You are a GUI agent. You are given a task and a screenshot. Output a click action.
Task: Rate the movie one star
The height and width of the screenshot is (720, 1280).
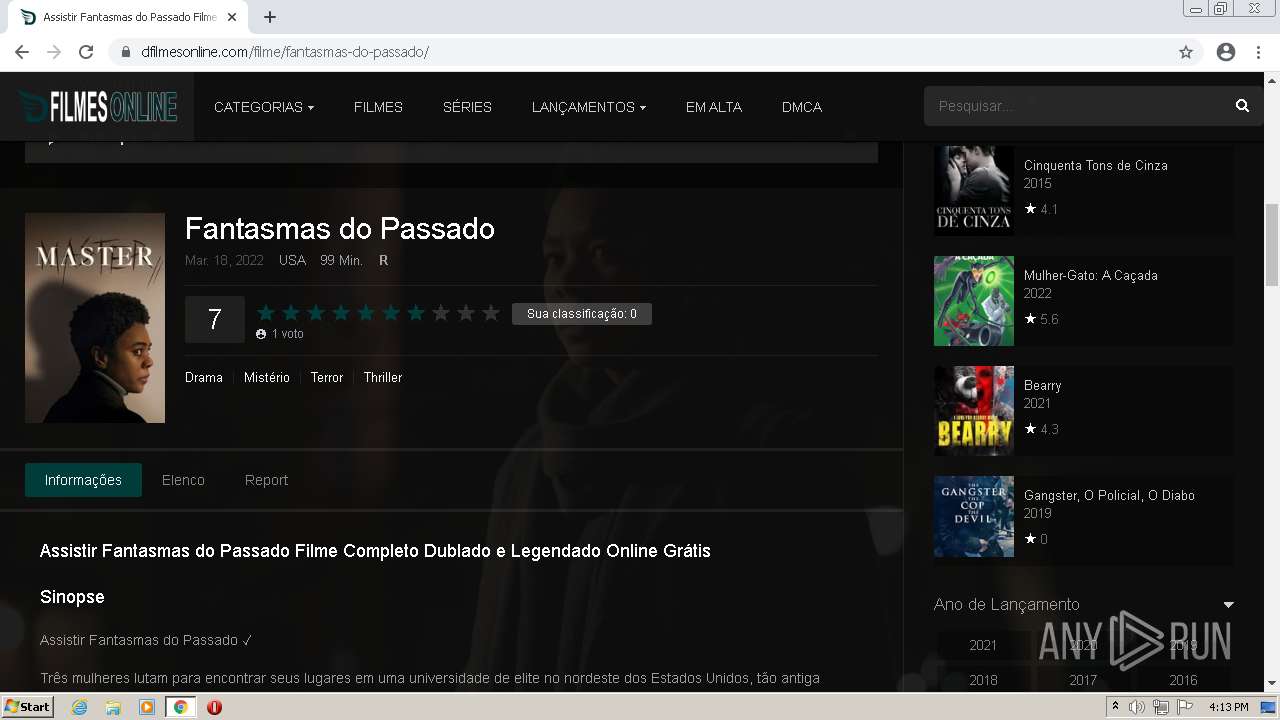pyautogui.click(x=266, y=313)
